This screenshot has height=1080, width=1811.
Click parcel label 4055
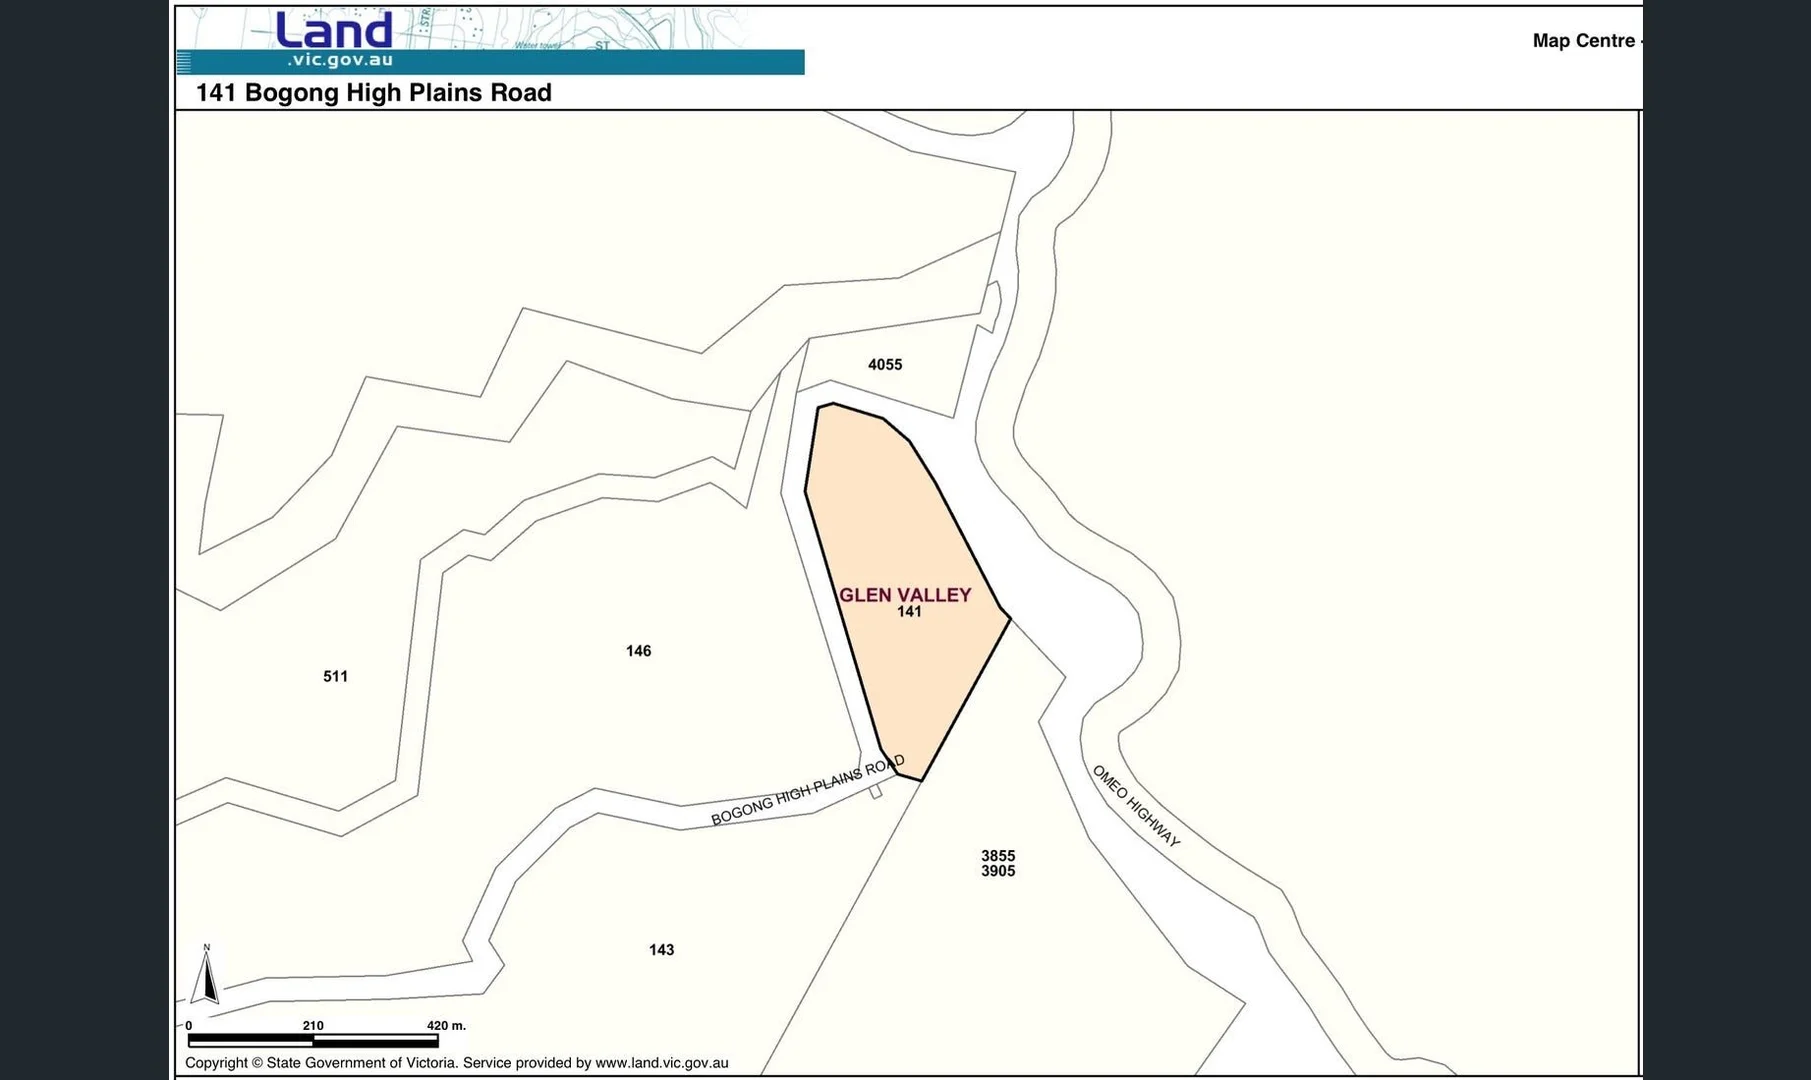click(884, 365)
